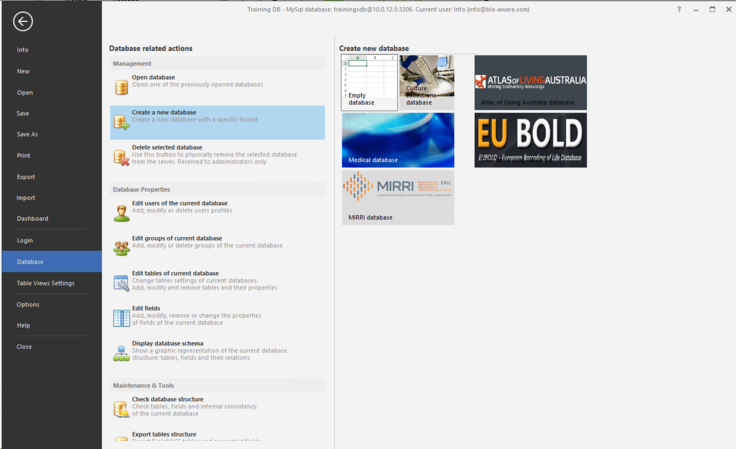Select the Culture collections database template
736x449 pixels.
427,83
